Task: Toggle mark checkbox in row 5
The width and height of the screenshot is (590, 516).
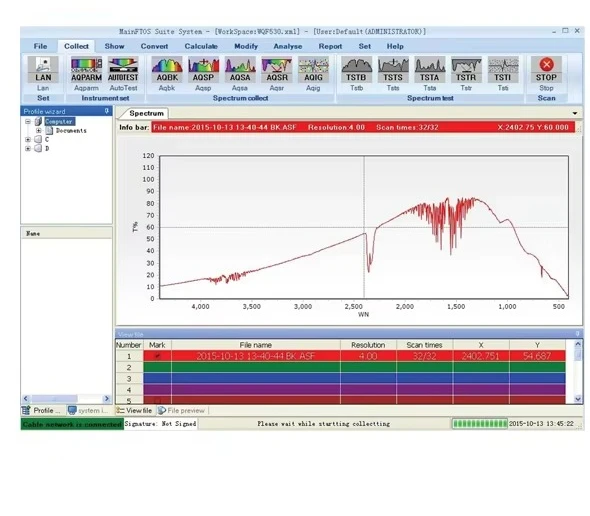Action: [x=157, y=400]
